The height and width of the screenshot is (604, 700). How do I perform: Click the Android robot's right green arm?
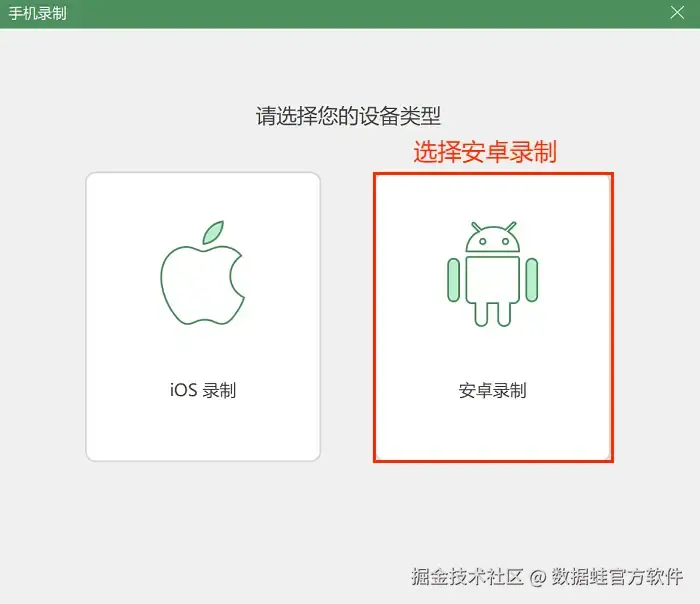click(532, 280)
